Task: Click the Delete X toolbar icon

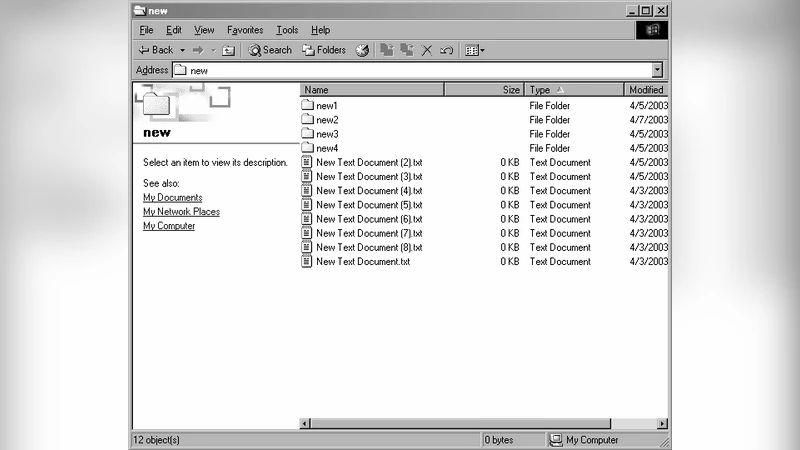Action: (x=427, y=50)
